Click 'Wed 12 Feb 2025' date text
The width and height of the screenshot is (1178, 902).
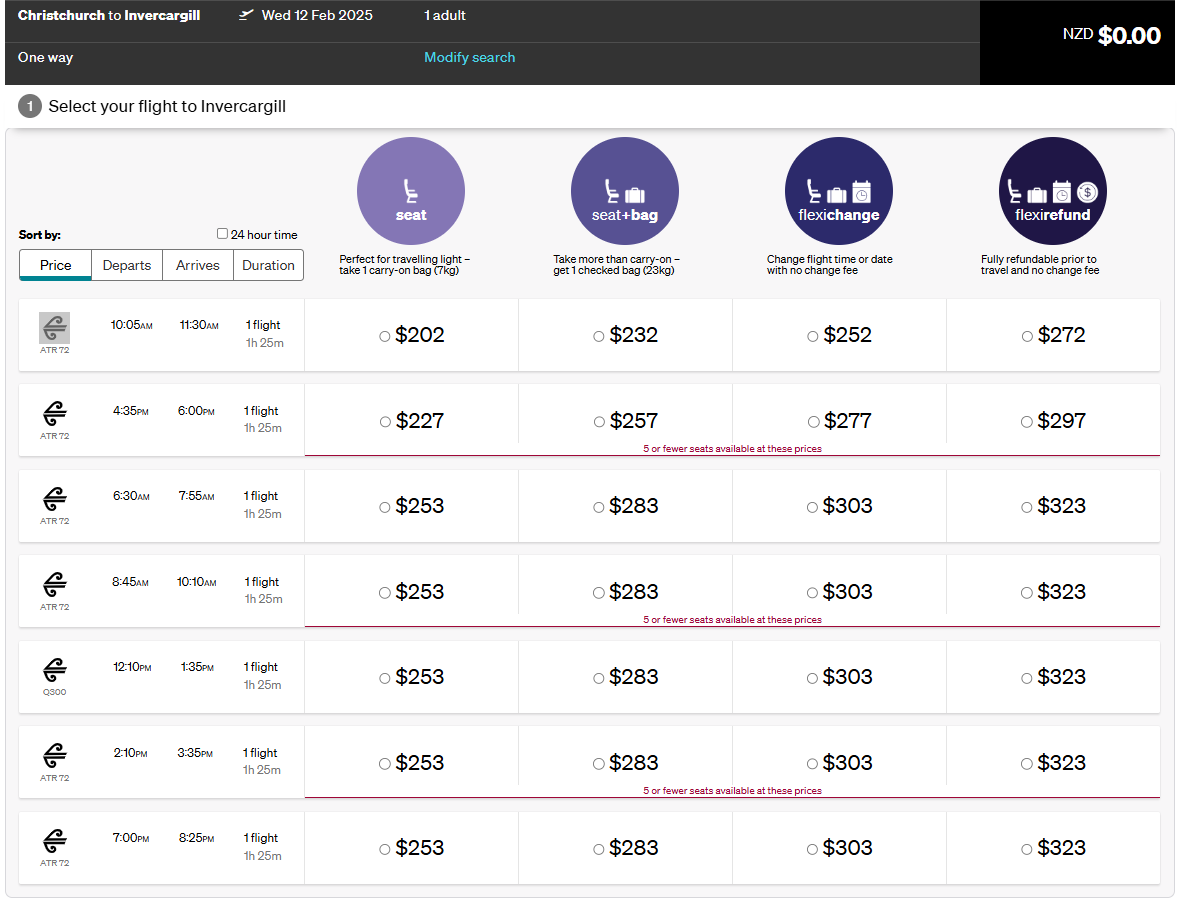(317, 15)
